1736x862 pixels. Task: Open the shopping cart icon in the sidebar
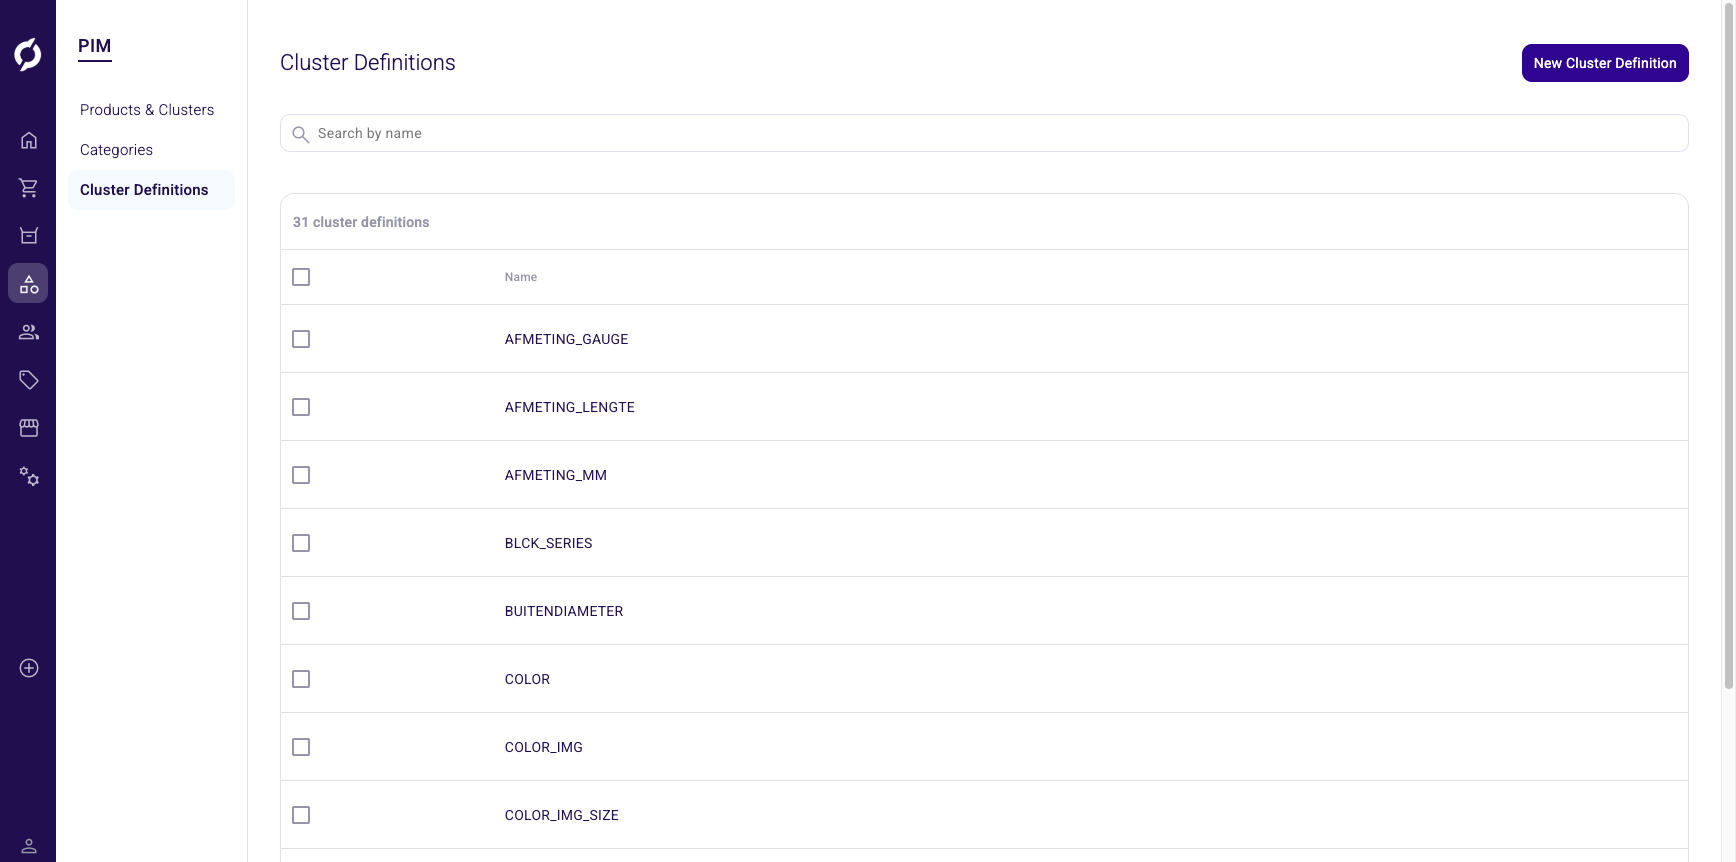29,188
